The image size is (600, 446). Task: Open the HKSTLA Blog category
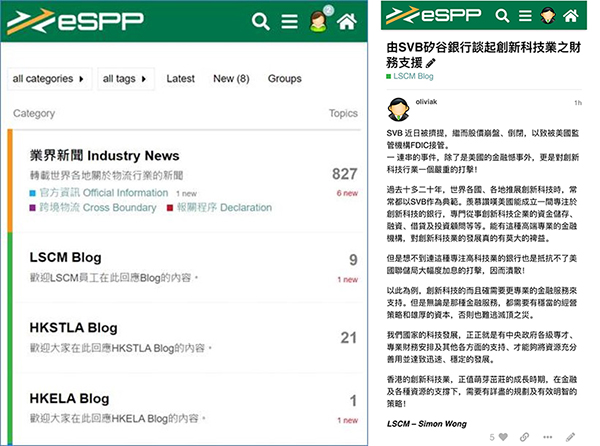click(73, 328)
